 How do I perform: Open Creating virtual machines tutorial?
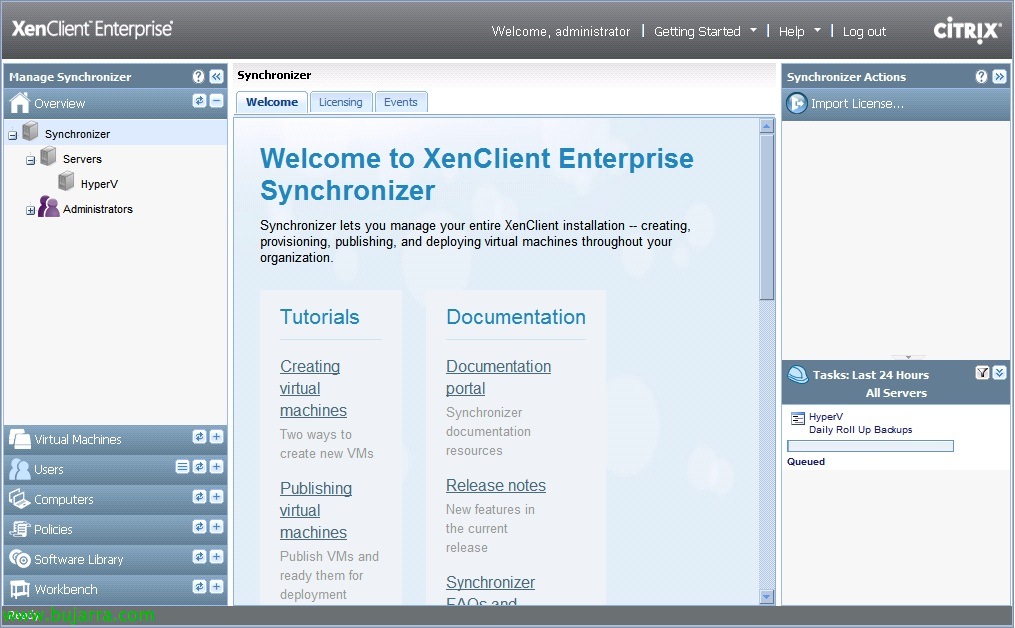[313, 388]
